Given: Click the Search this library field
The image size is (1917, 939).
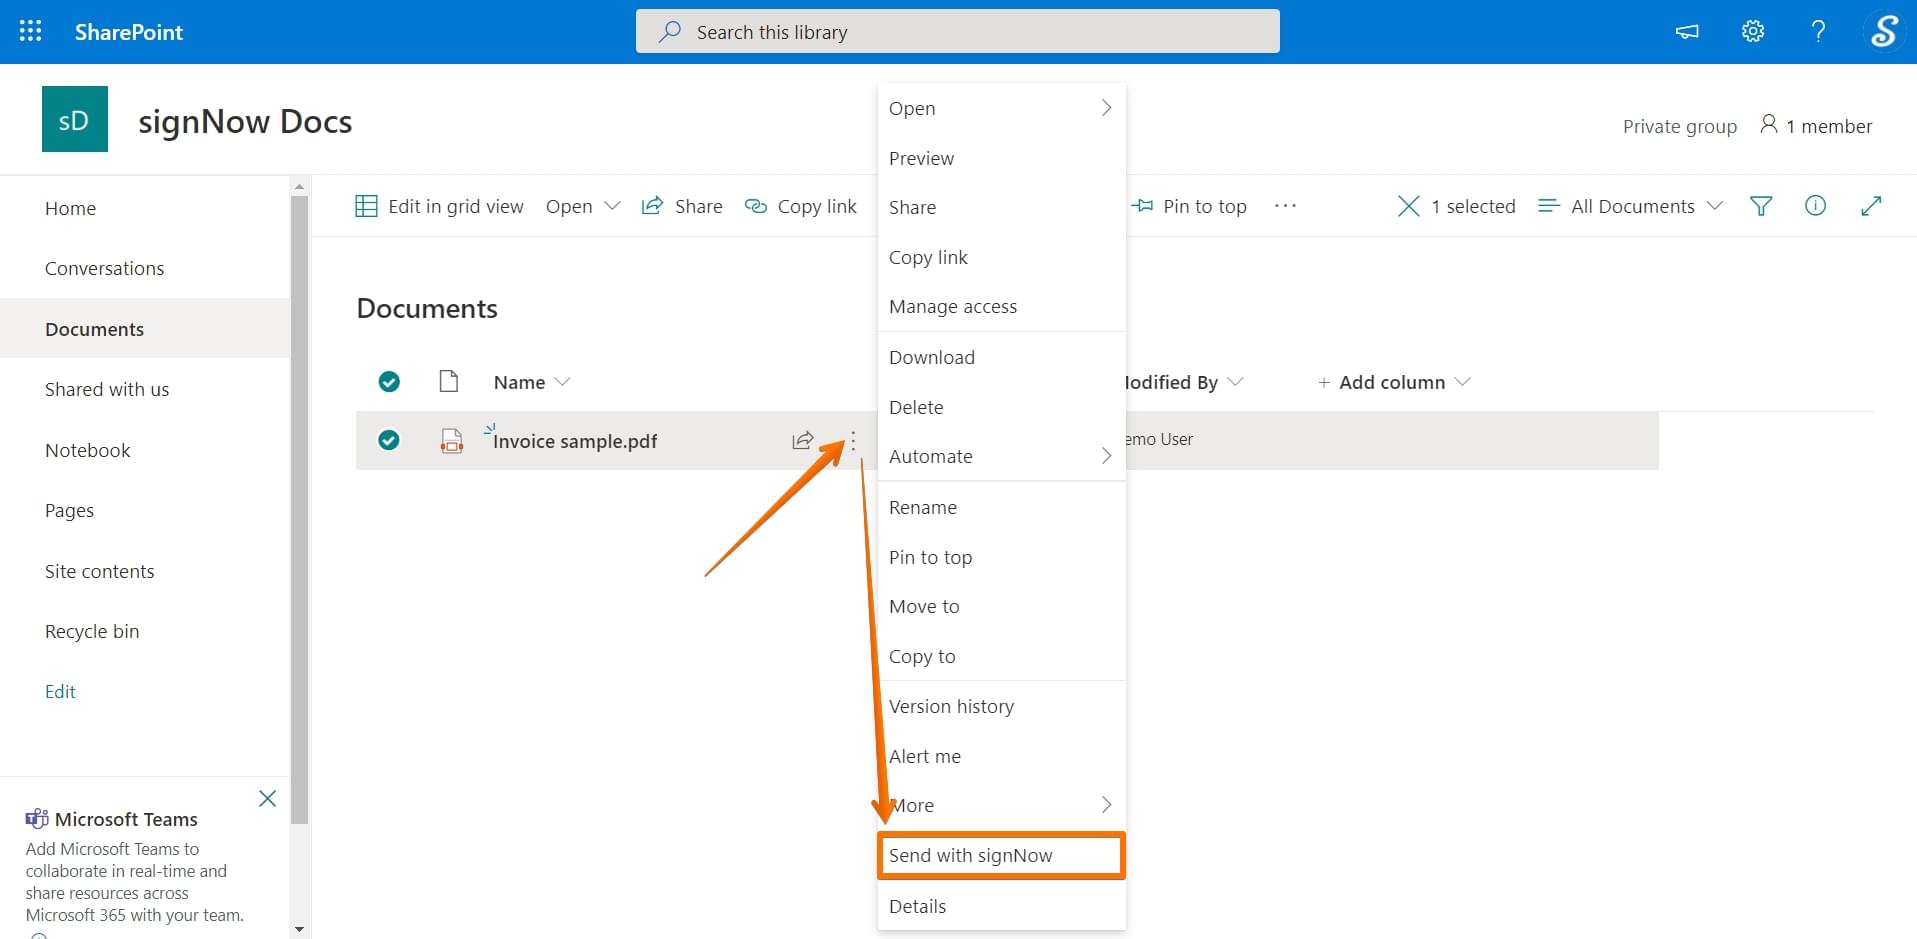Looking at the screenshot, I should [957, 31].
